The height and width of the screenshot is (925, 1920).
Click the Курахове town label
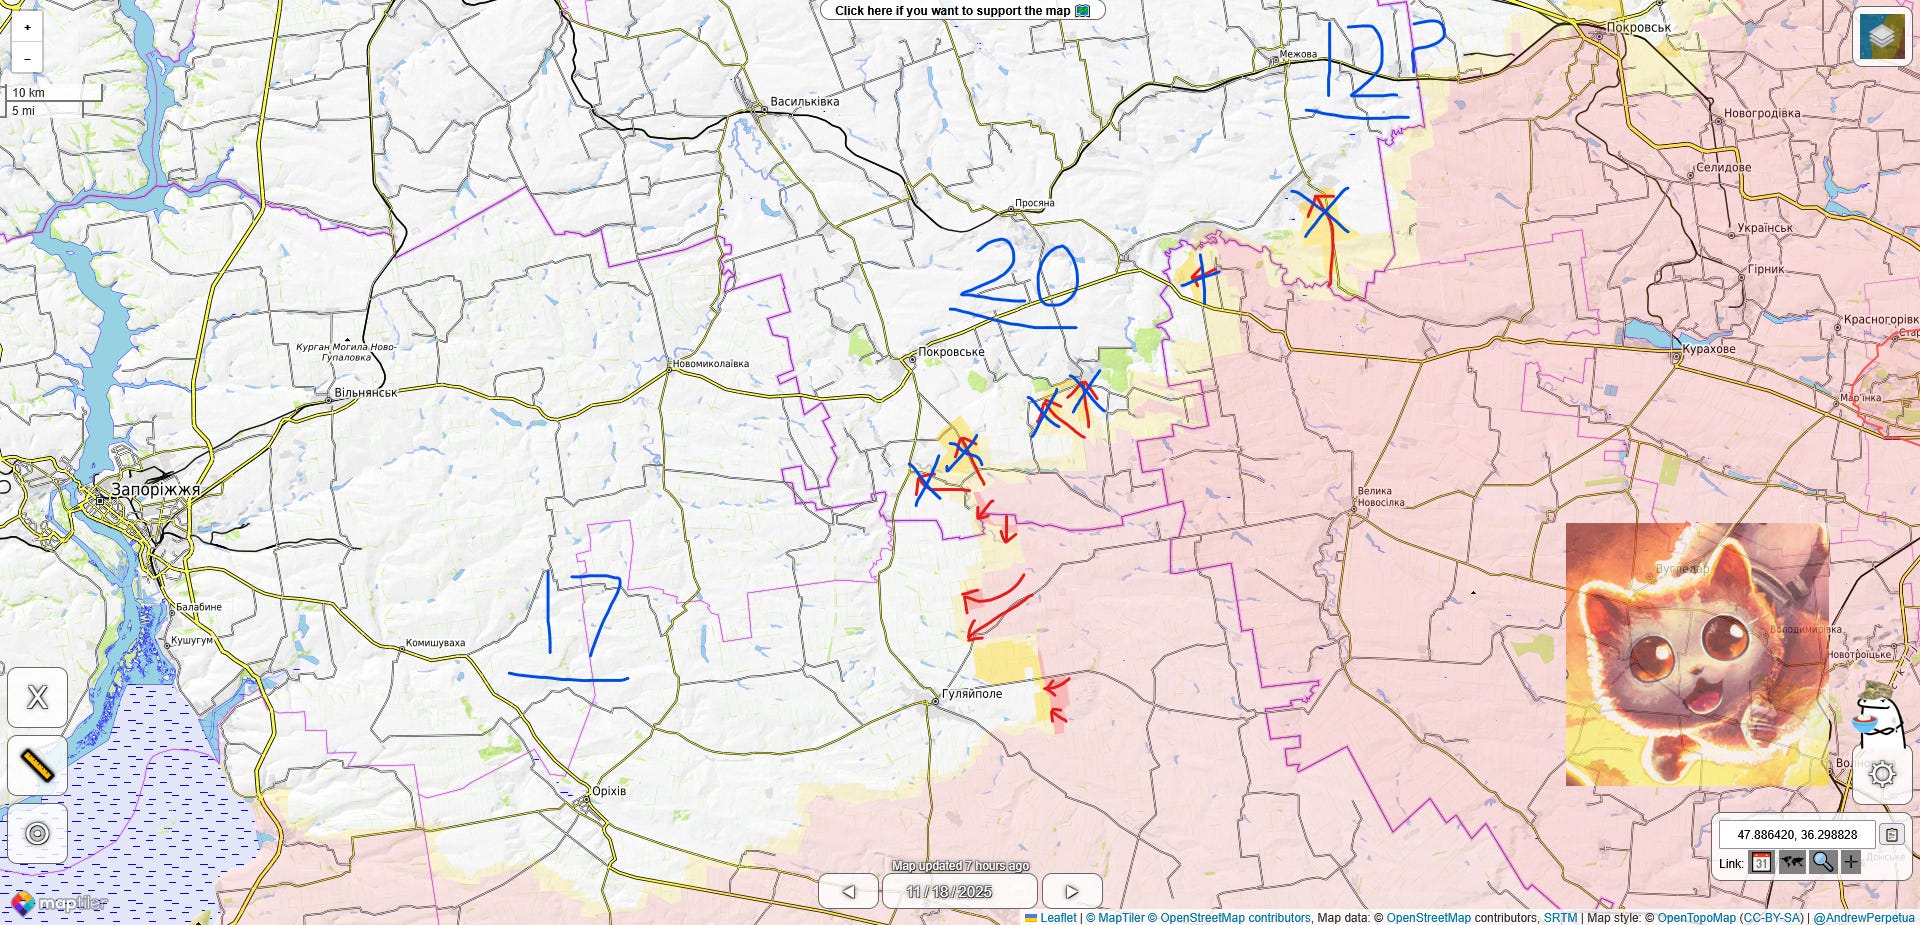1709,348
